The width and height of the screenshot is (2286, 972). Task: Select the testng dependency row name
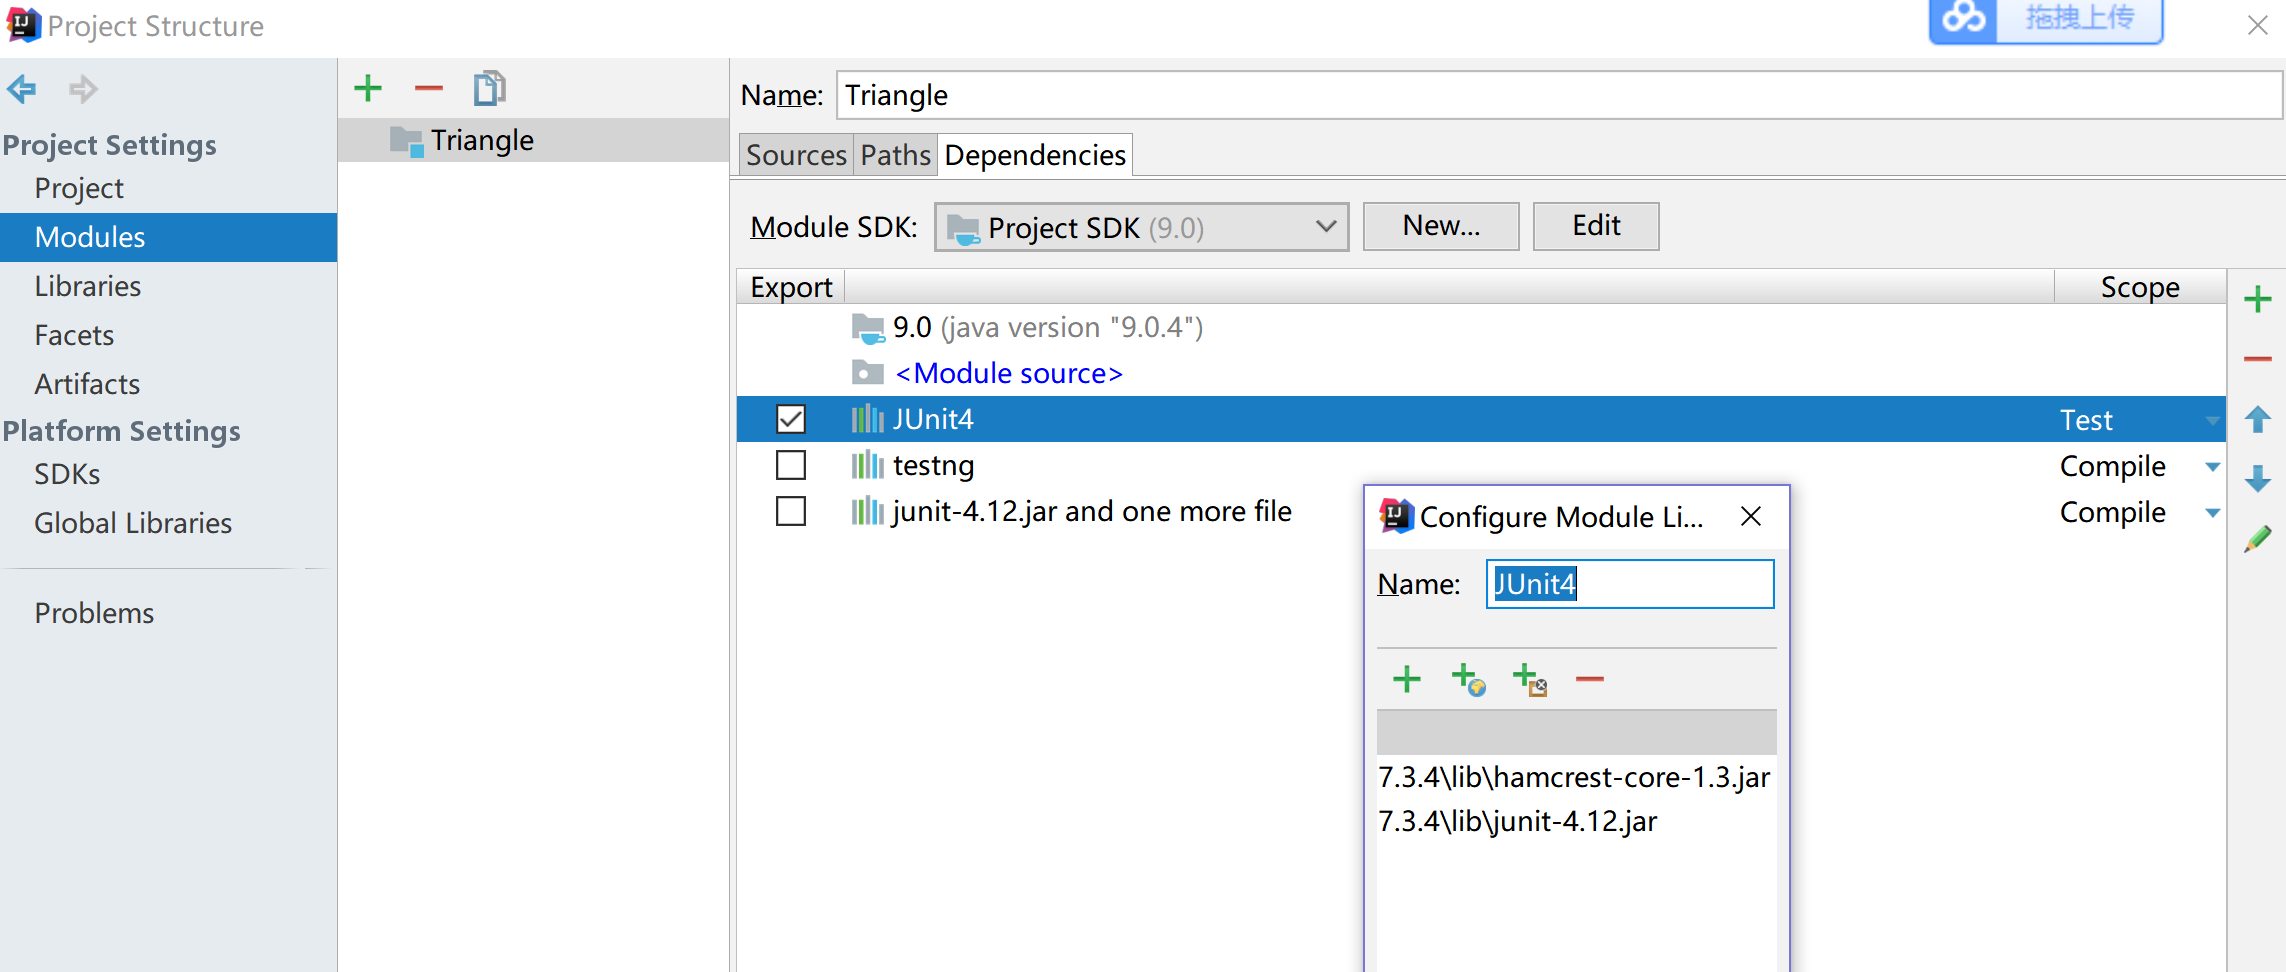point(933,465)
